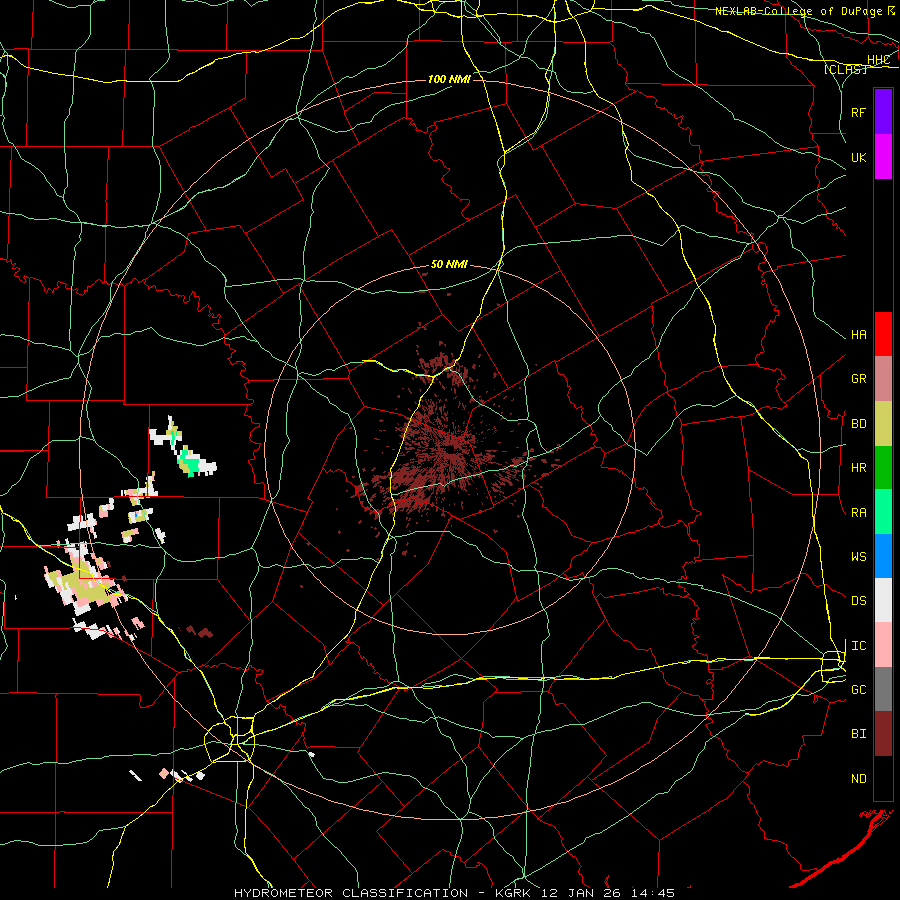Click the "50 NMI" range ring label
The width and height of the screenshot is (900, 900).
tap(449, 265)
